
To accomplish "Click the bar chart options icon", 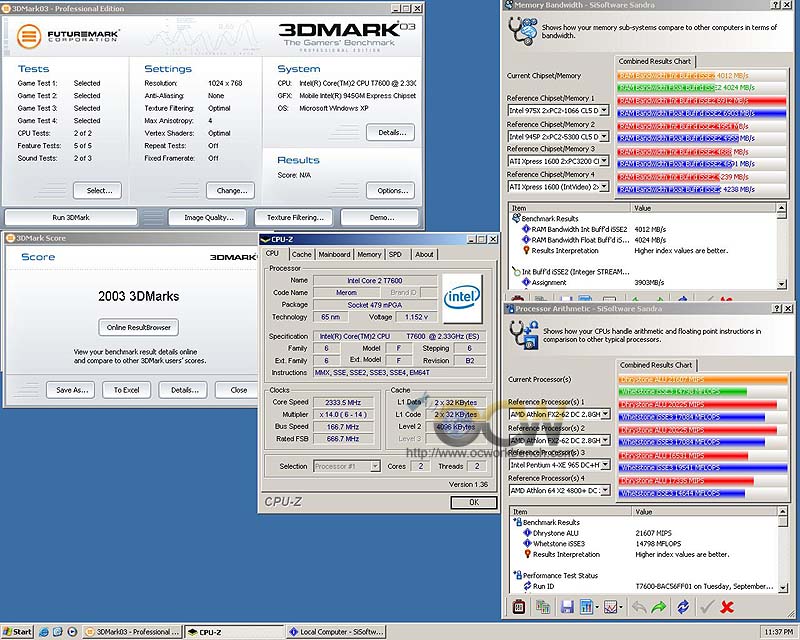I will (587, 607).
